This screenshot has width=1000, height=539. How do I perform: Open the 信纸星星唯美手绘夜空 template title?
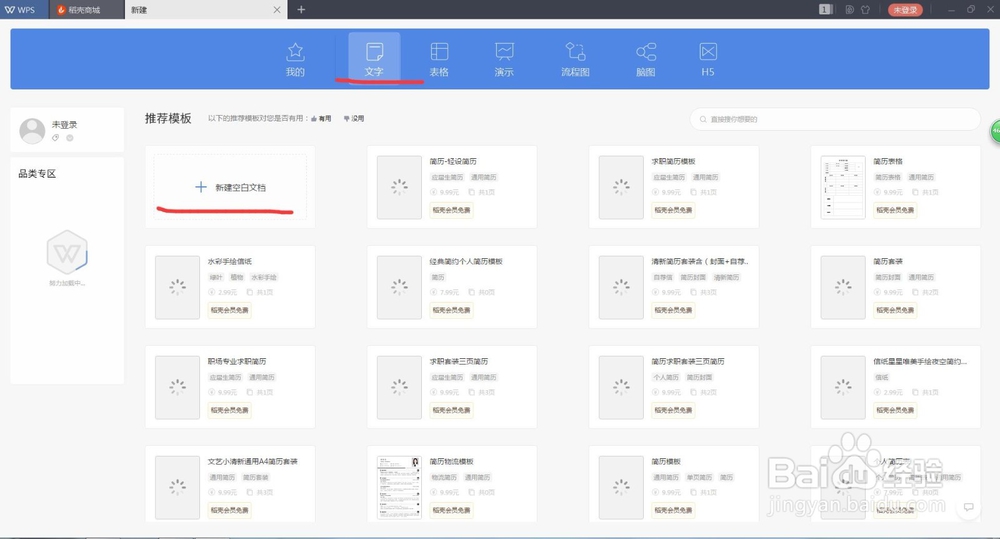(920, 362)
